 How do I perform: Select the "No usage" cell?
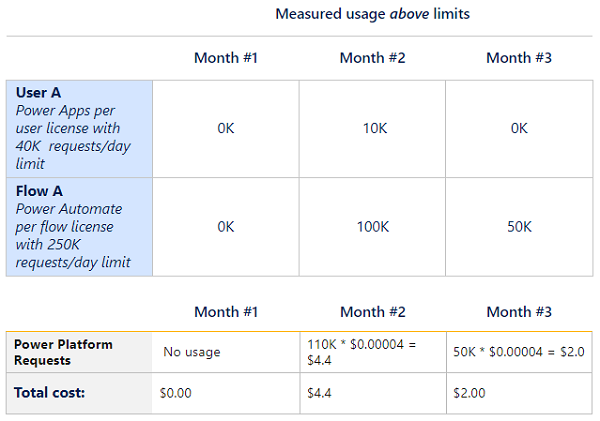click(x=191, y=352)
